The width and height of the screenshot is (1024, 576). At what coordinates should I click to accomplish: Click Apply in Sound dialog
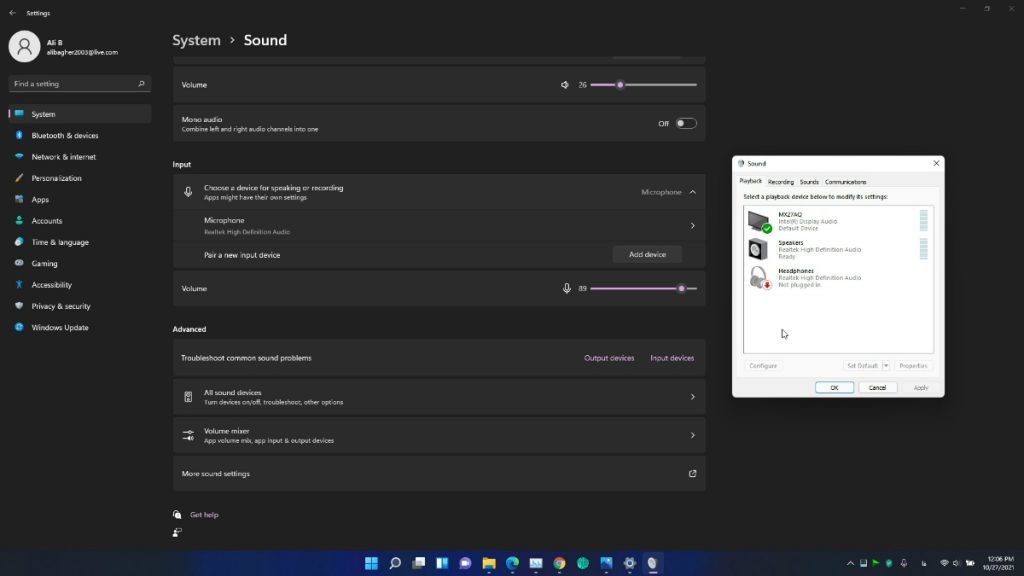click(x=920, y=388)
